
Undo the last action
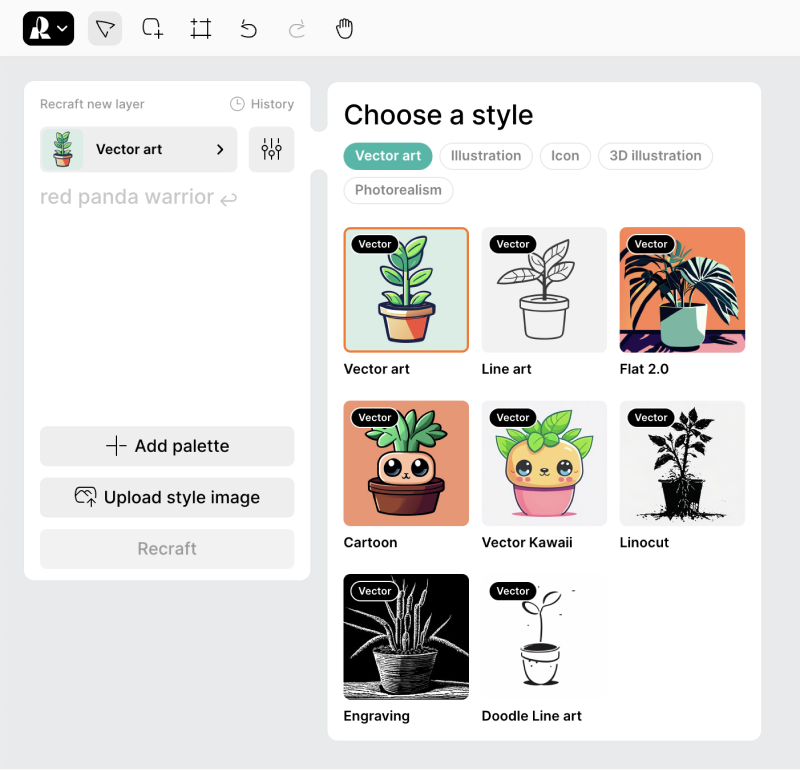(248, 29)
